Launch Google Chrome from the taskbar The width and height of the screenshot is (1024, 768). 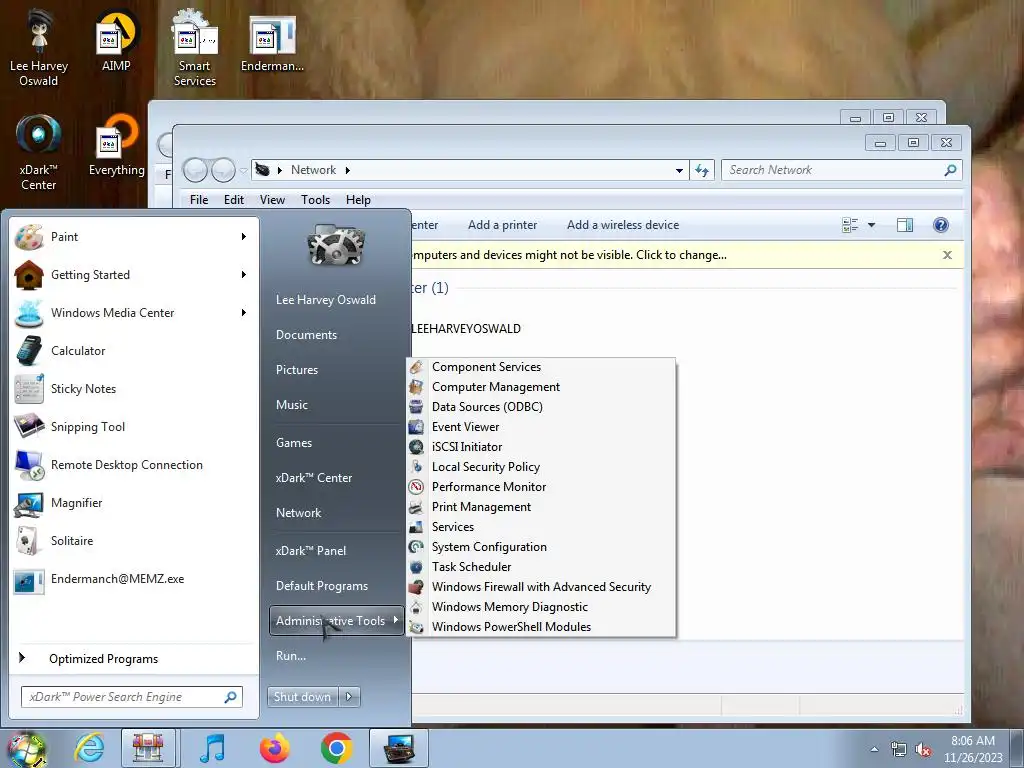point(336,748)
